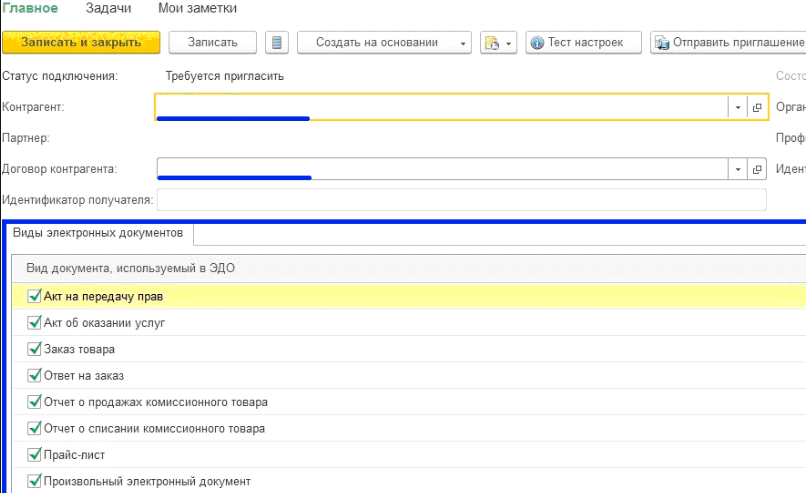Image resolution: width=806 pixels, height=493 pixels.
Task: Open the Договор контрагента open-form icon
Action: tap(757, 169)
